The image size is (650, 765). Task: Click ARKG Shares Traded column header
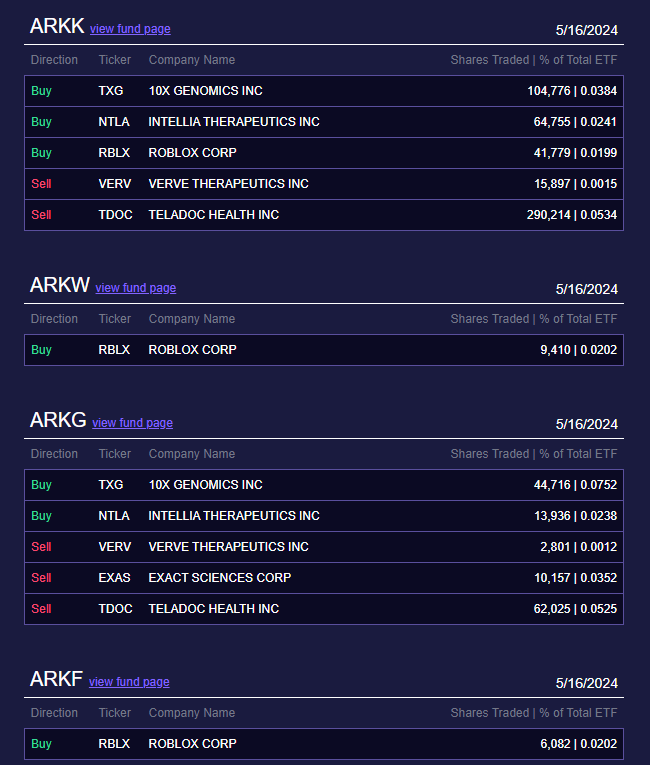point(534,454)
